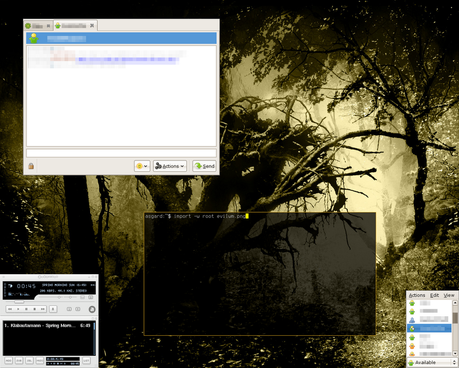The height and width of the screenshot is (368, 459).
Task: Close the second chat tab
Action: (x=92, y=25)
